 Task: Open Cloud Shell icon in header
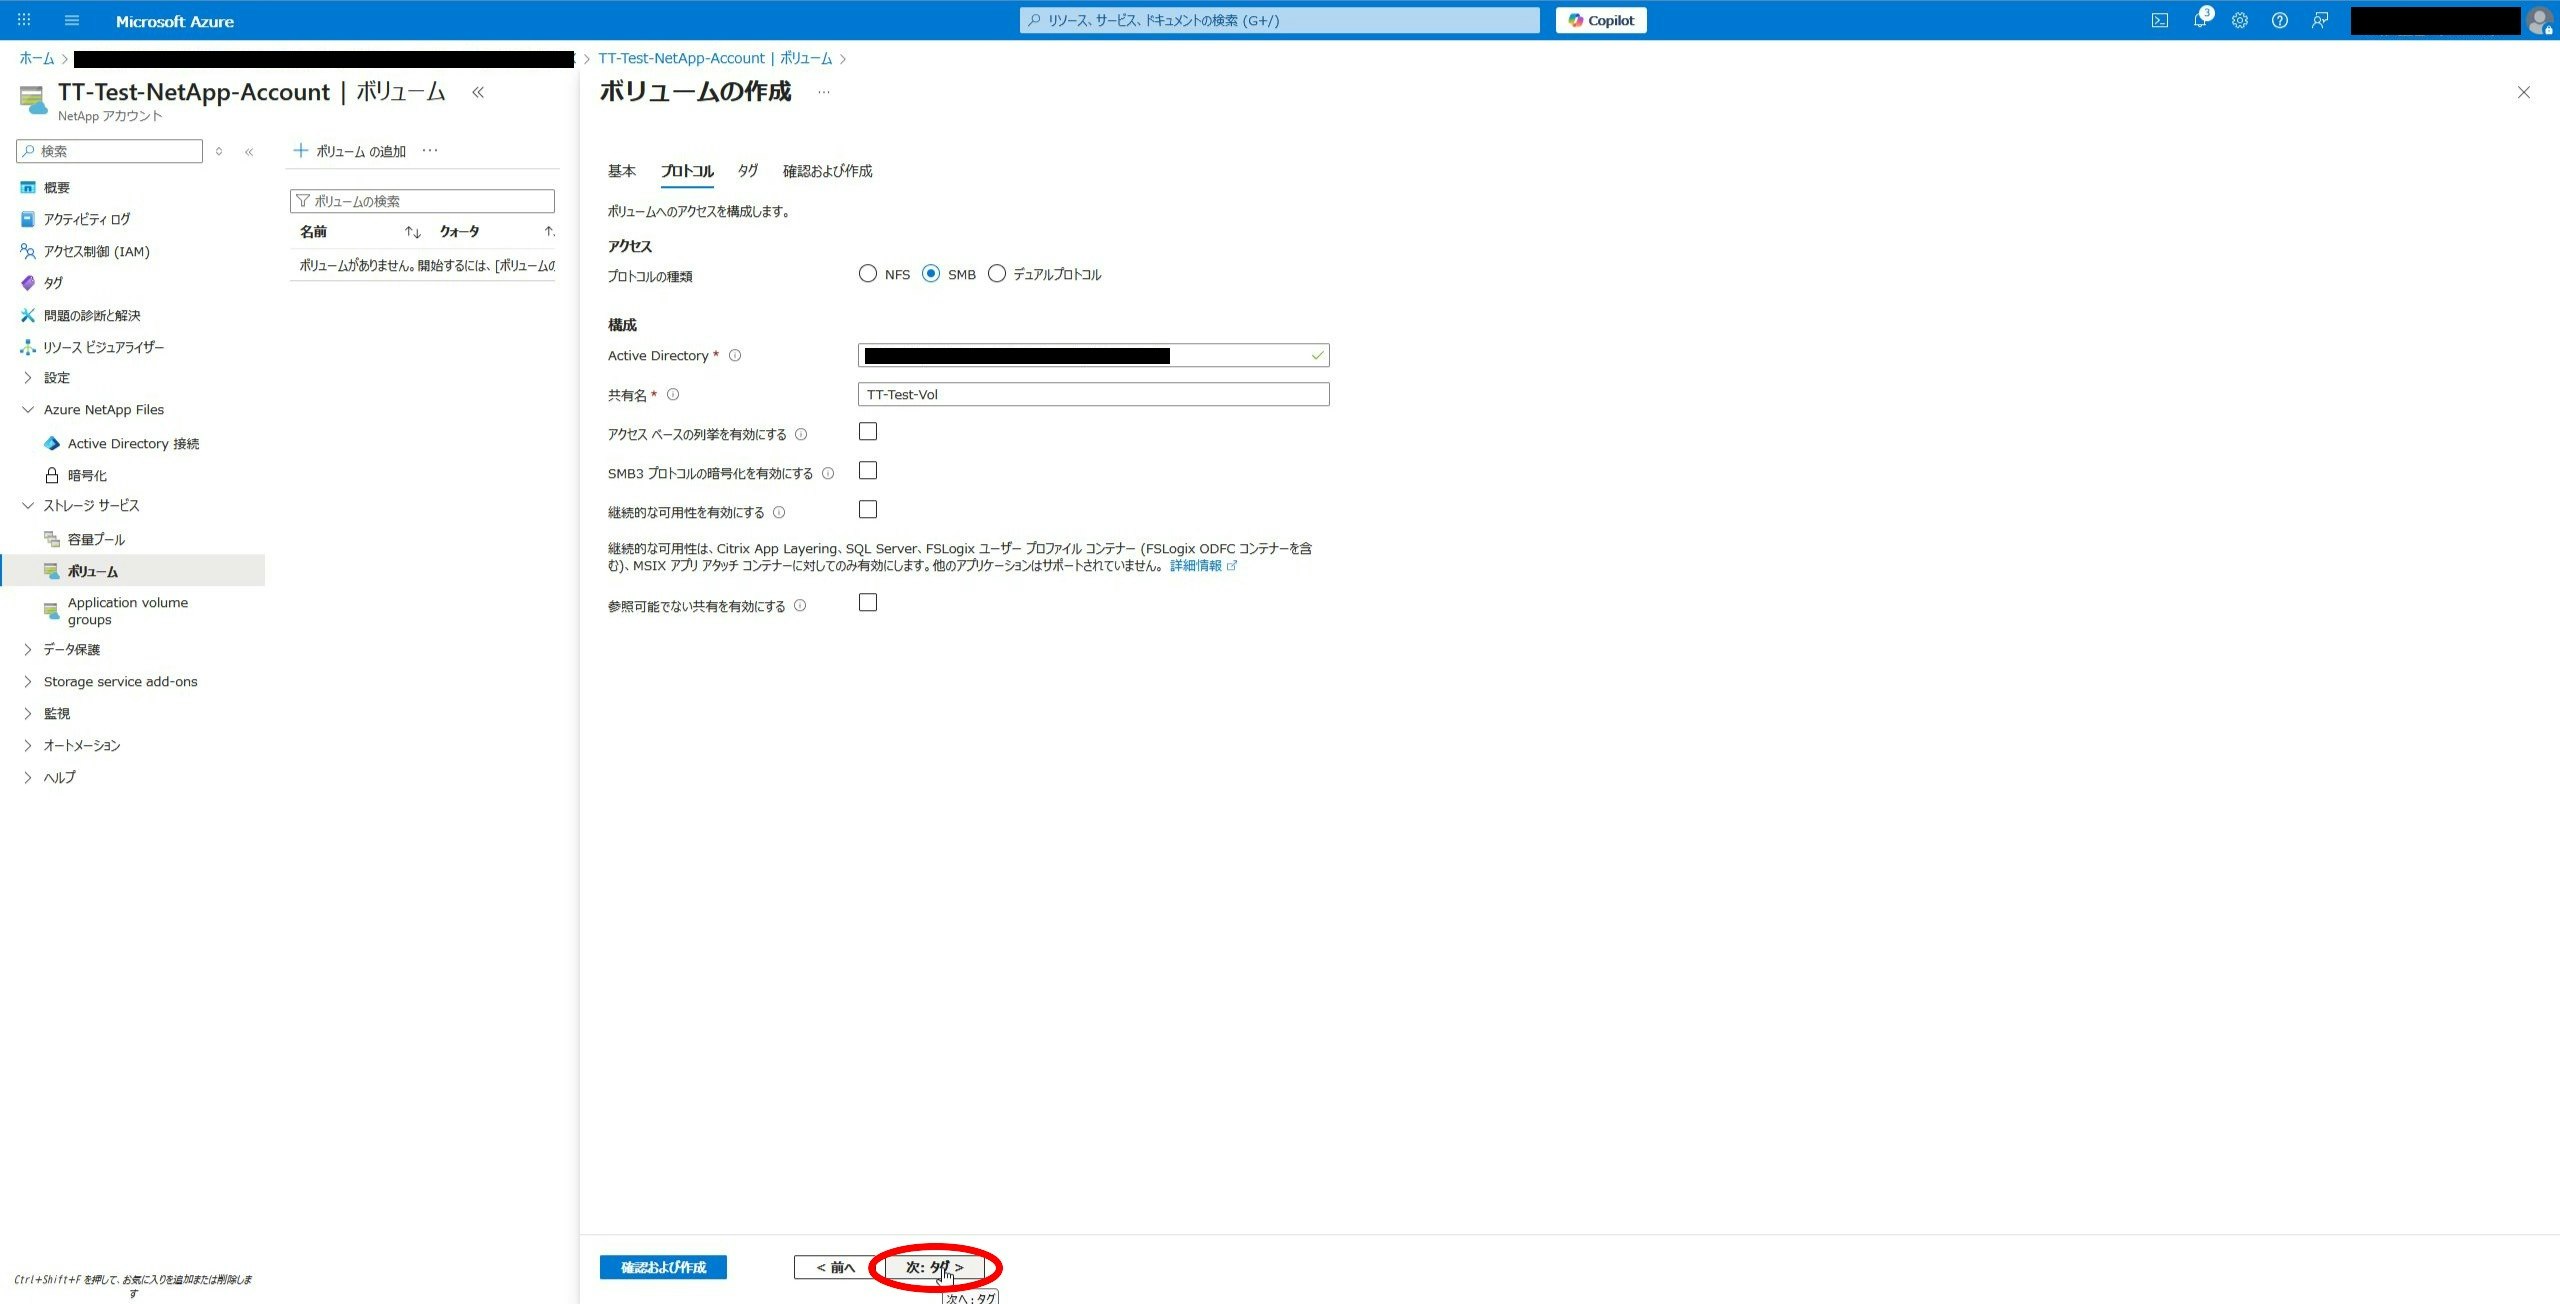[2160, 20]
